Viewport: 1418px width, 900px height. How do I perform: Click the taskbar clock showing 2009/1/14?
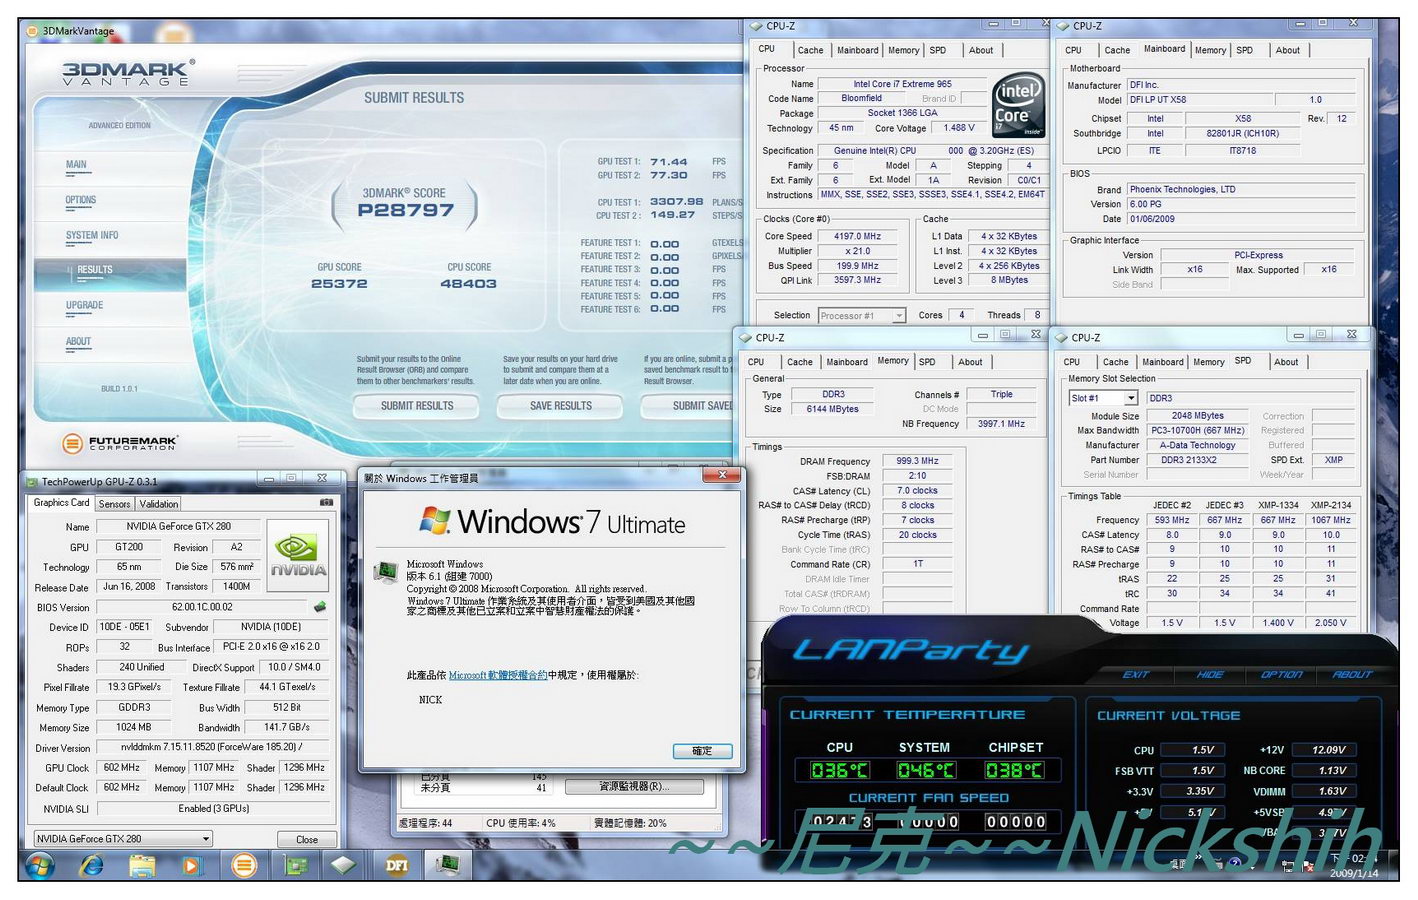[1354, 866]
